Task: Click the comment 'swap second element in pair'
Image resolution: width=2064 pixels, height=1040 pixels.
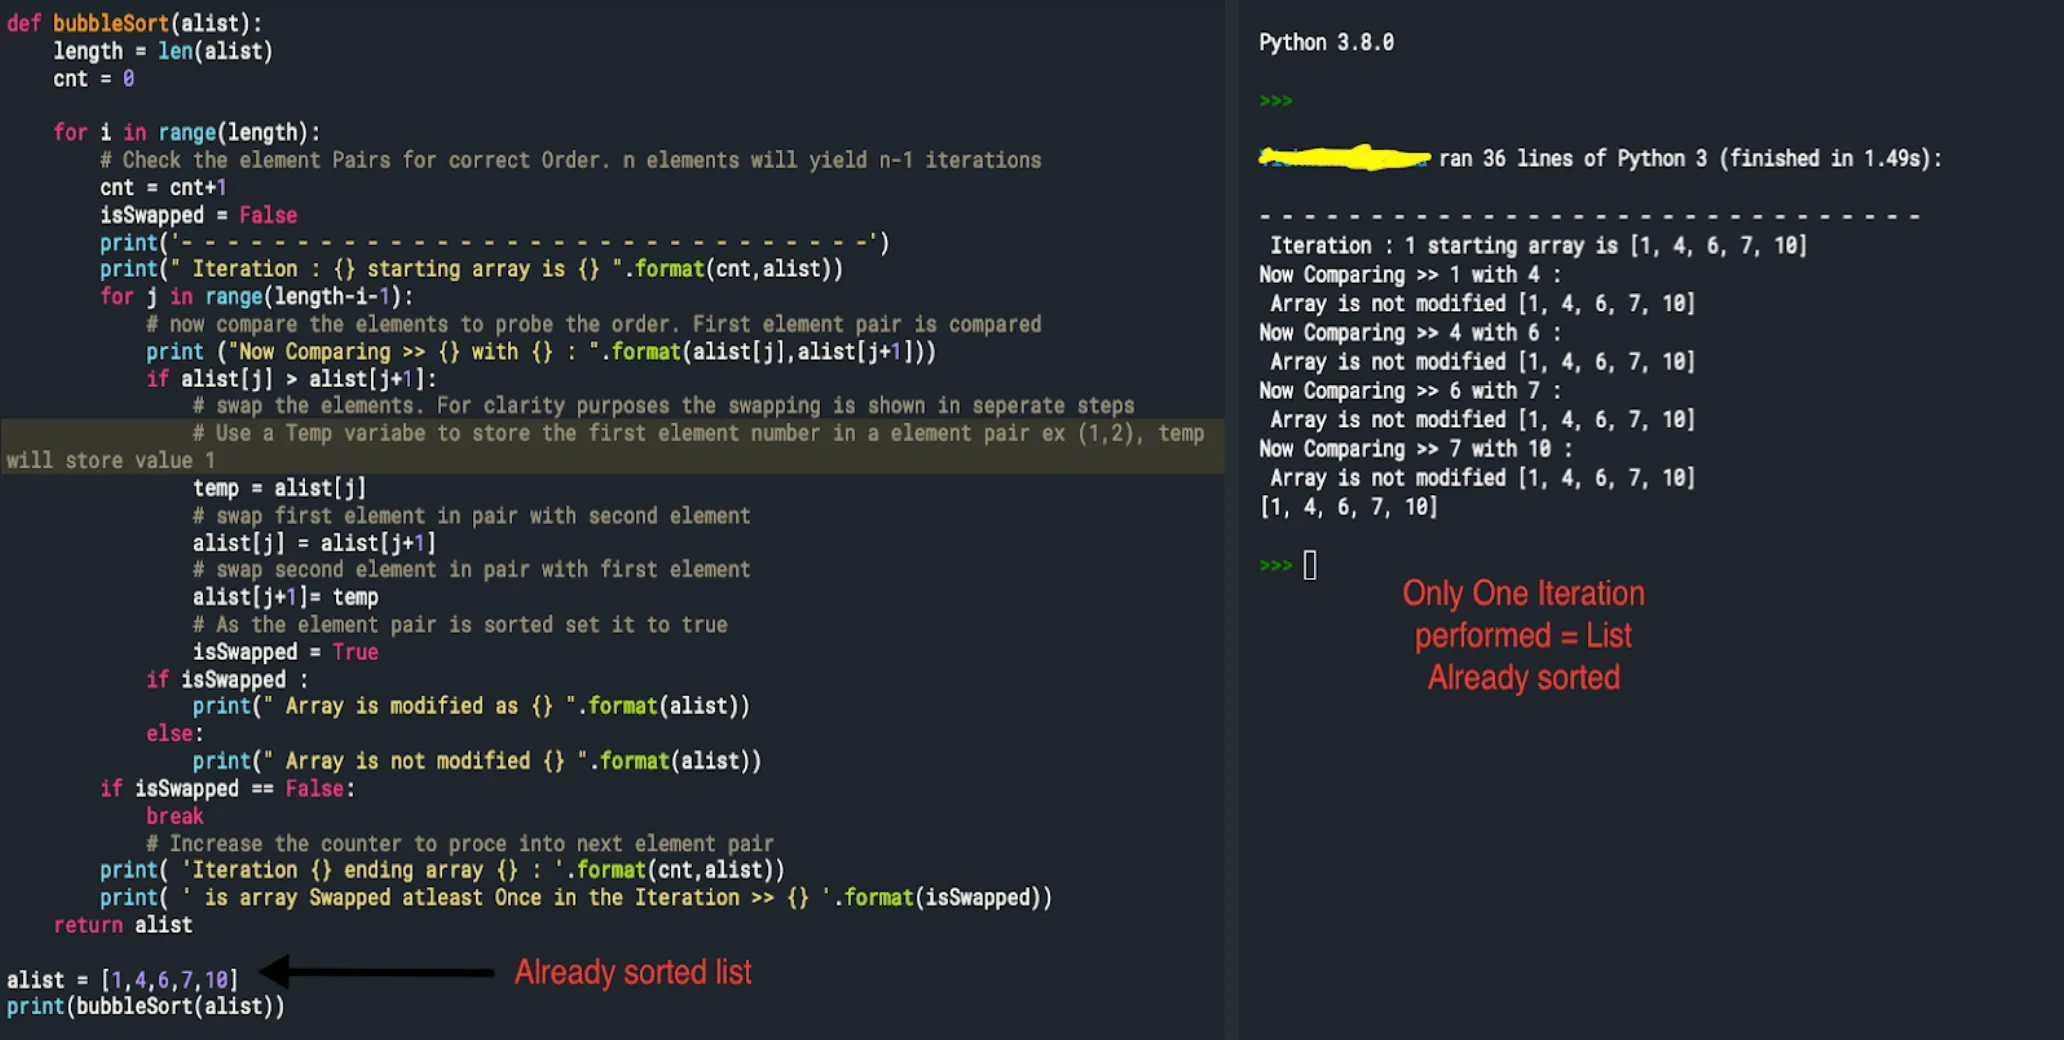Action: pyautogui.click(x=471, y=570)
